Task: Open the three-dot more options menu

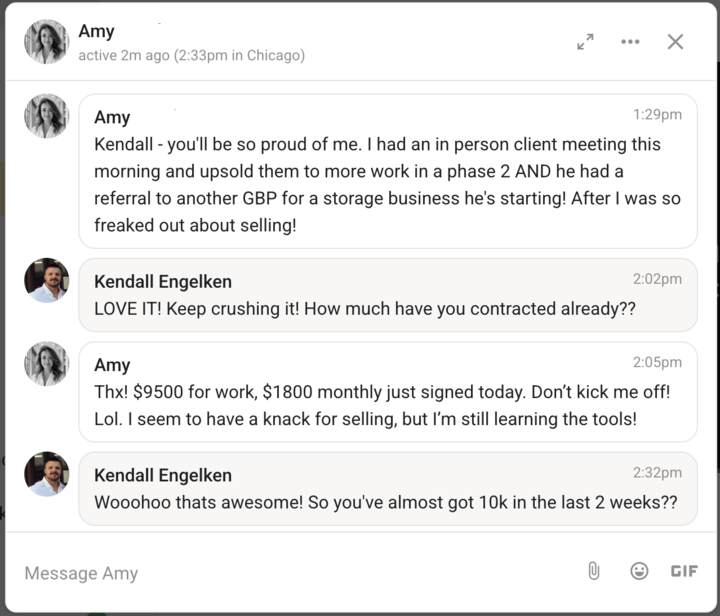Action: 630,42
